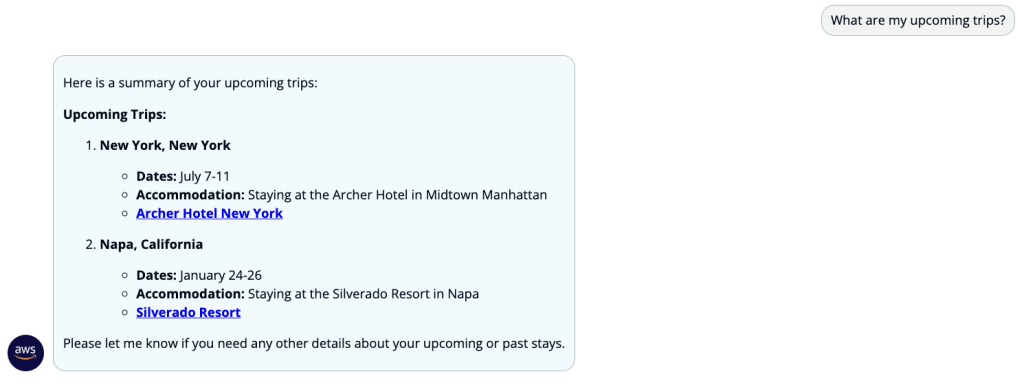Click the bullet marker beside Silverado Resort link
The height and width of the screenshot is (385, 1024).
125,313
